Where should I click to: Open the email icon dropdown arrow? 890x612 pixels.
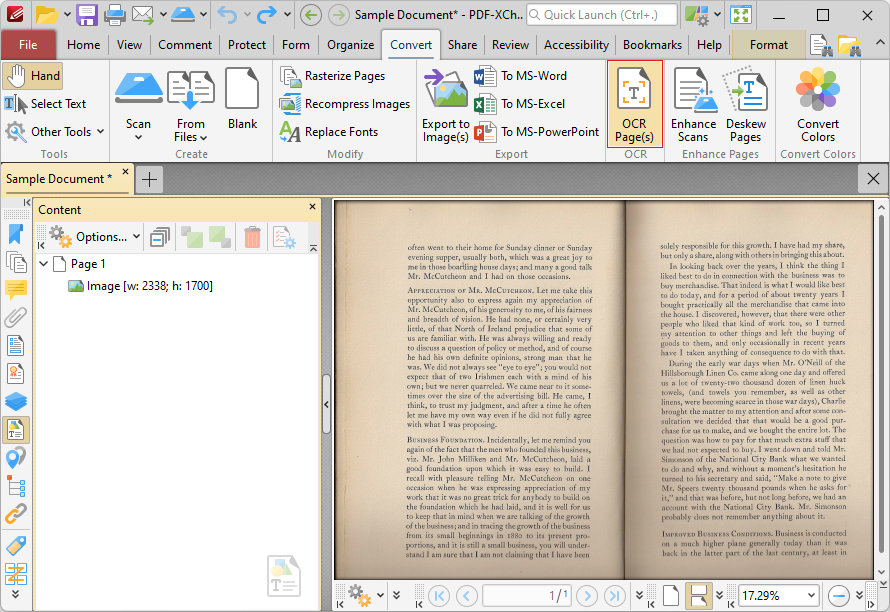(x=163, y=15)
